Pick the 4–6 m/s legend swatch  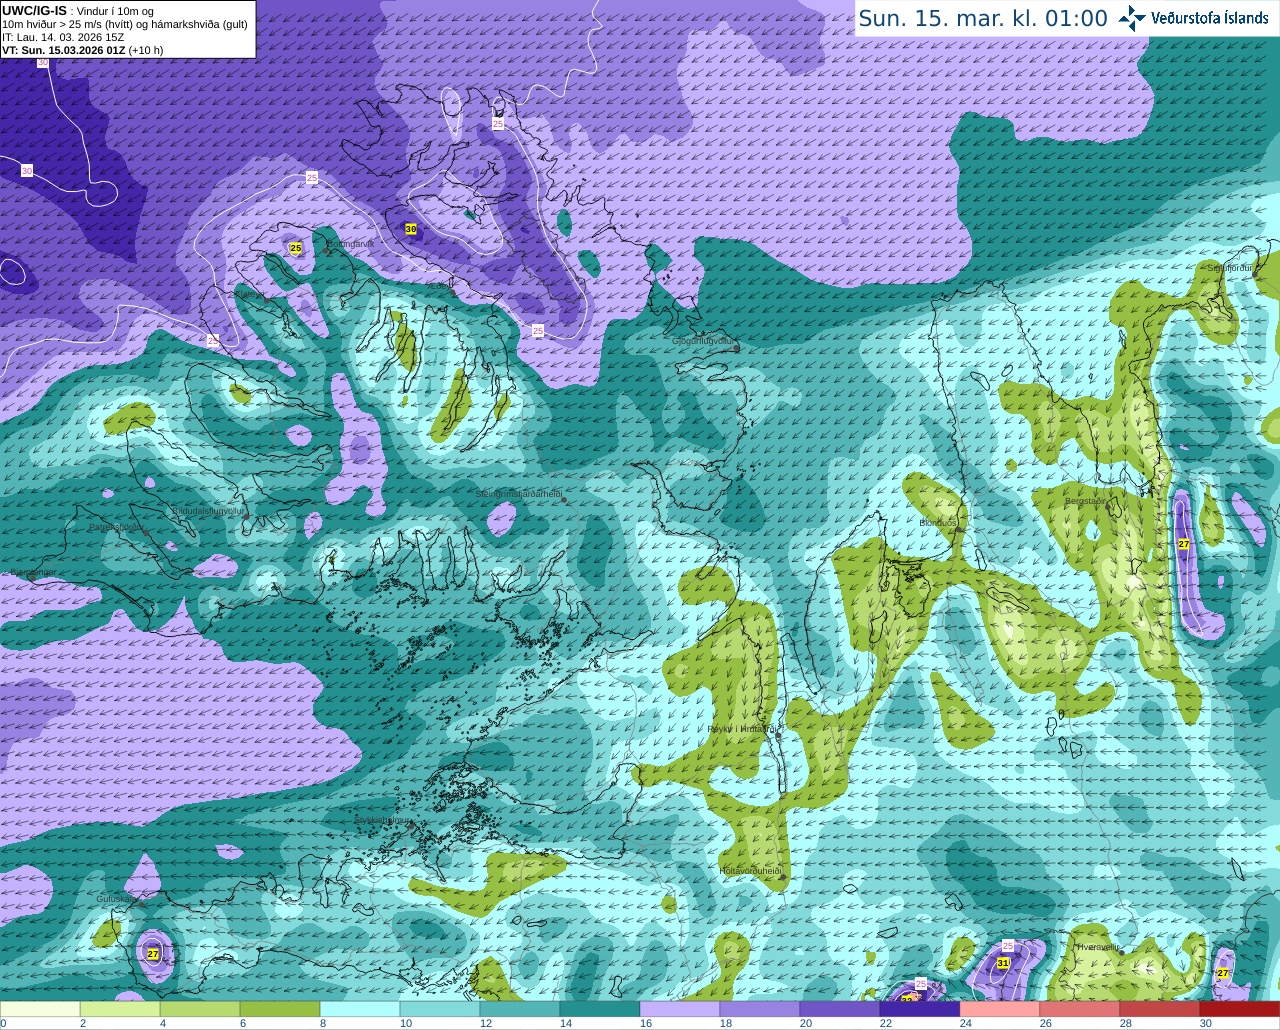[x=200, y=1008]
